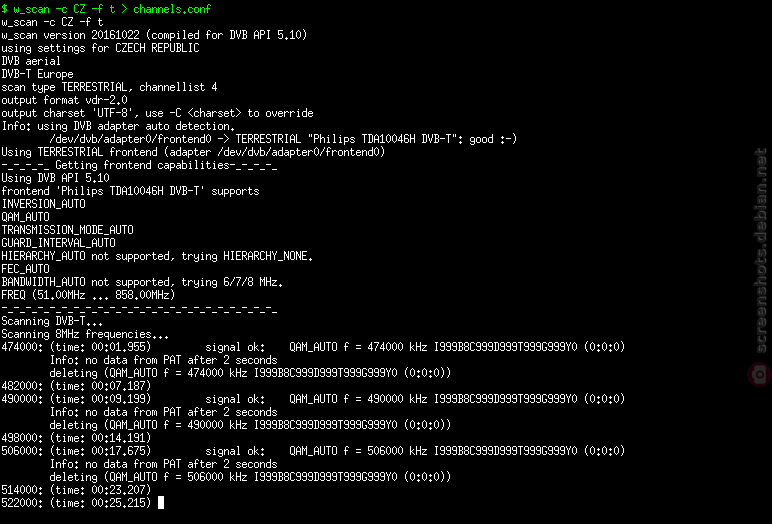Image resolution: width=772 pixels, height=524 pixels.
Task: Click the 'QAM_AUTO' capability line
Action: [26, 217]
